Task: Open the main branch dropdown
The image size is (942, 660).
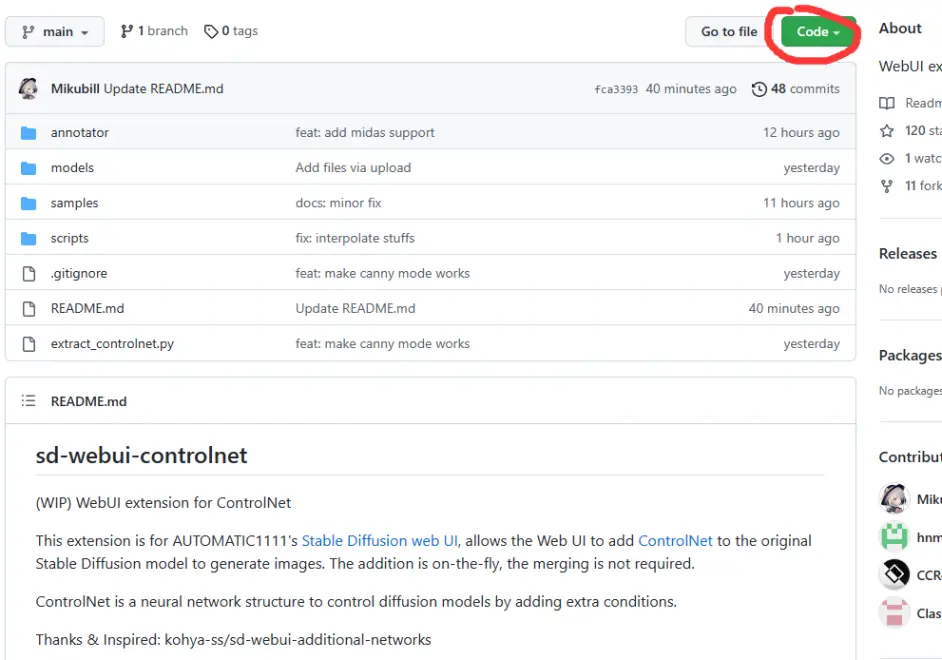Action: click(55, 31)
